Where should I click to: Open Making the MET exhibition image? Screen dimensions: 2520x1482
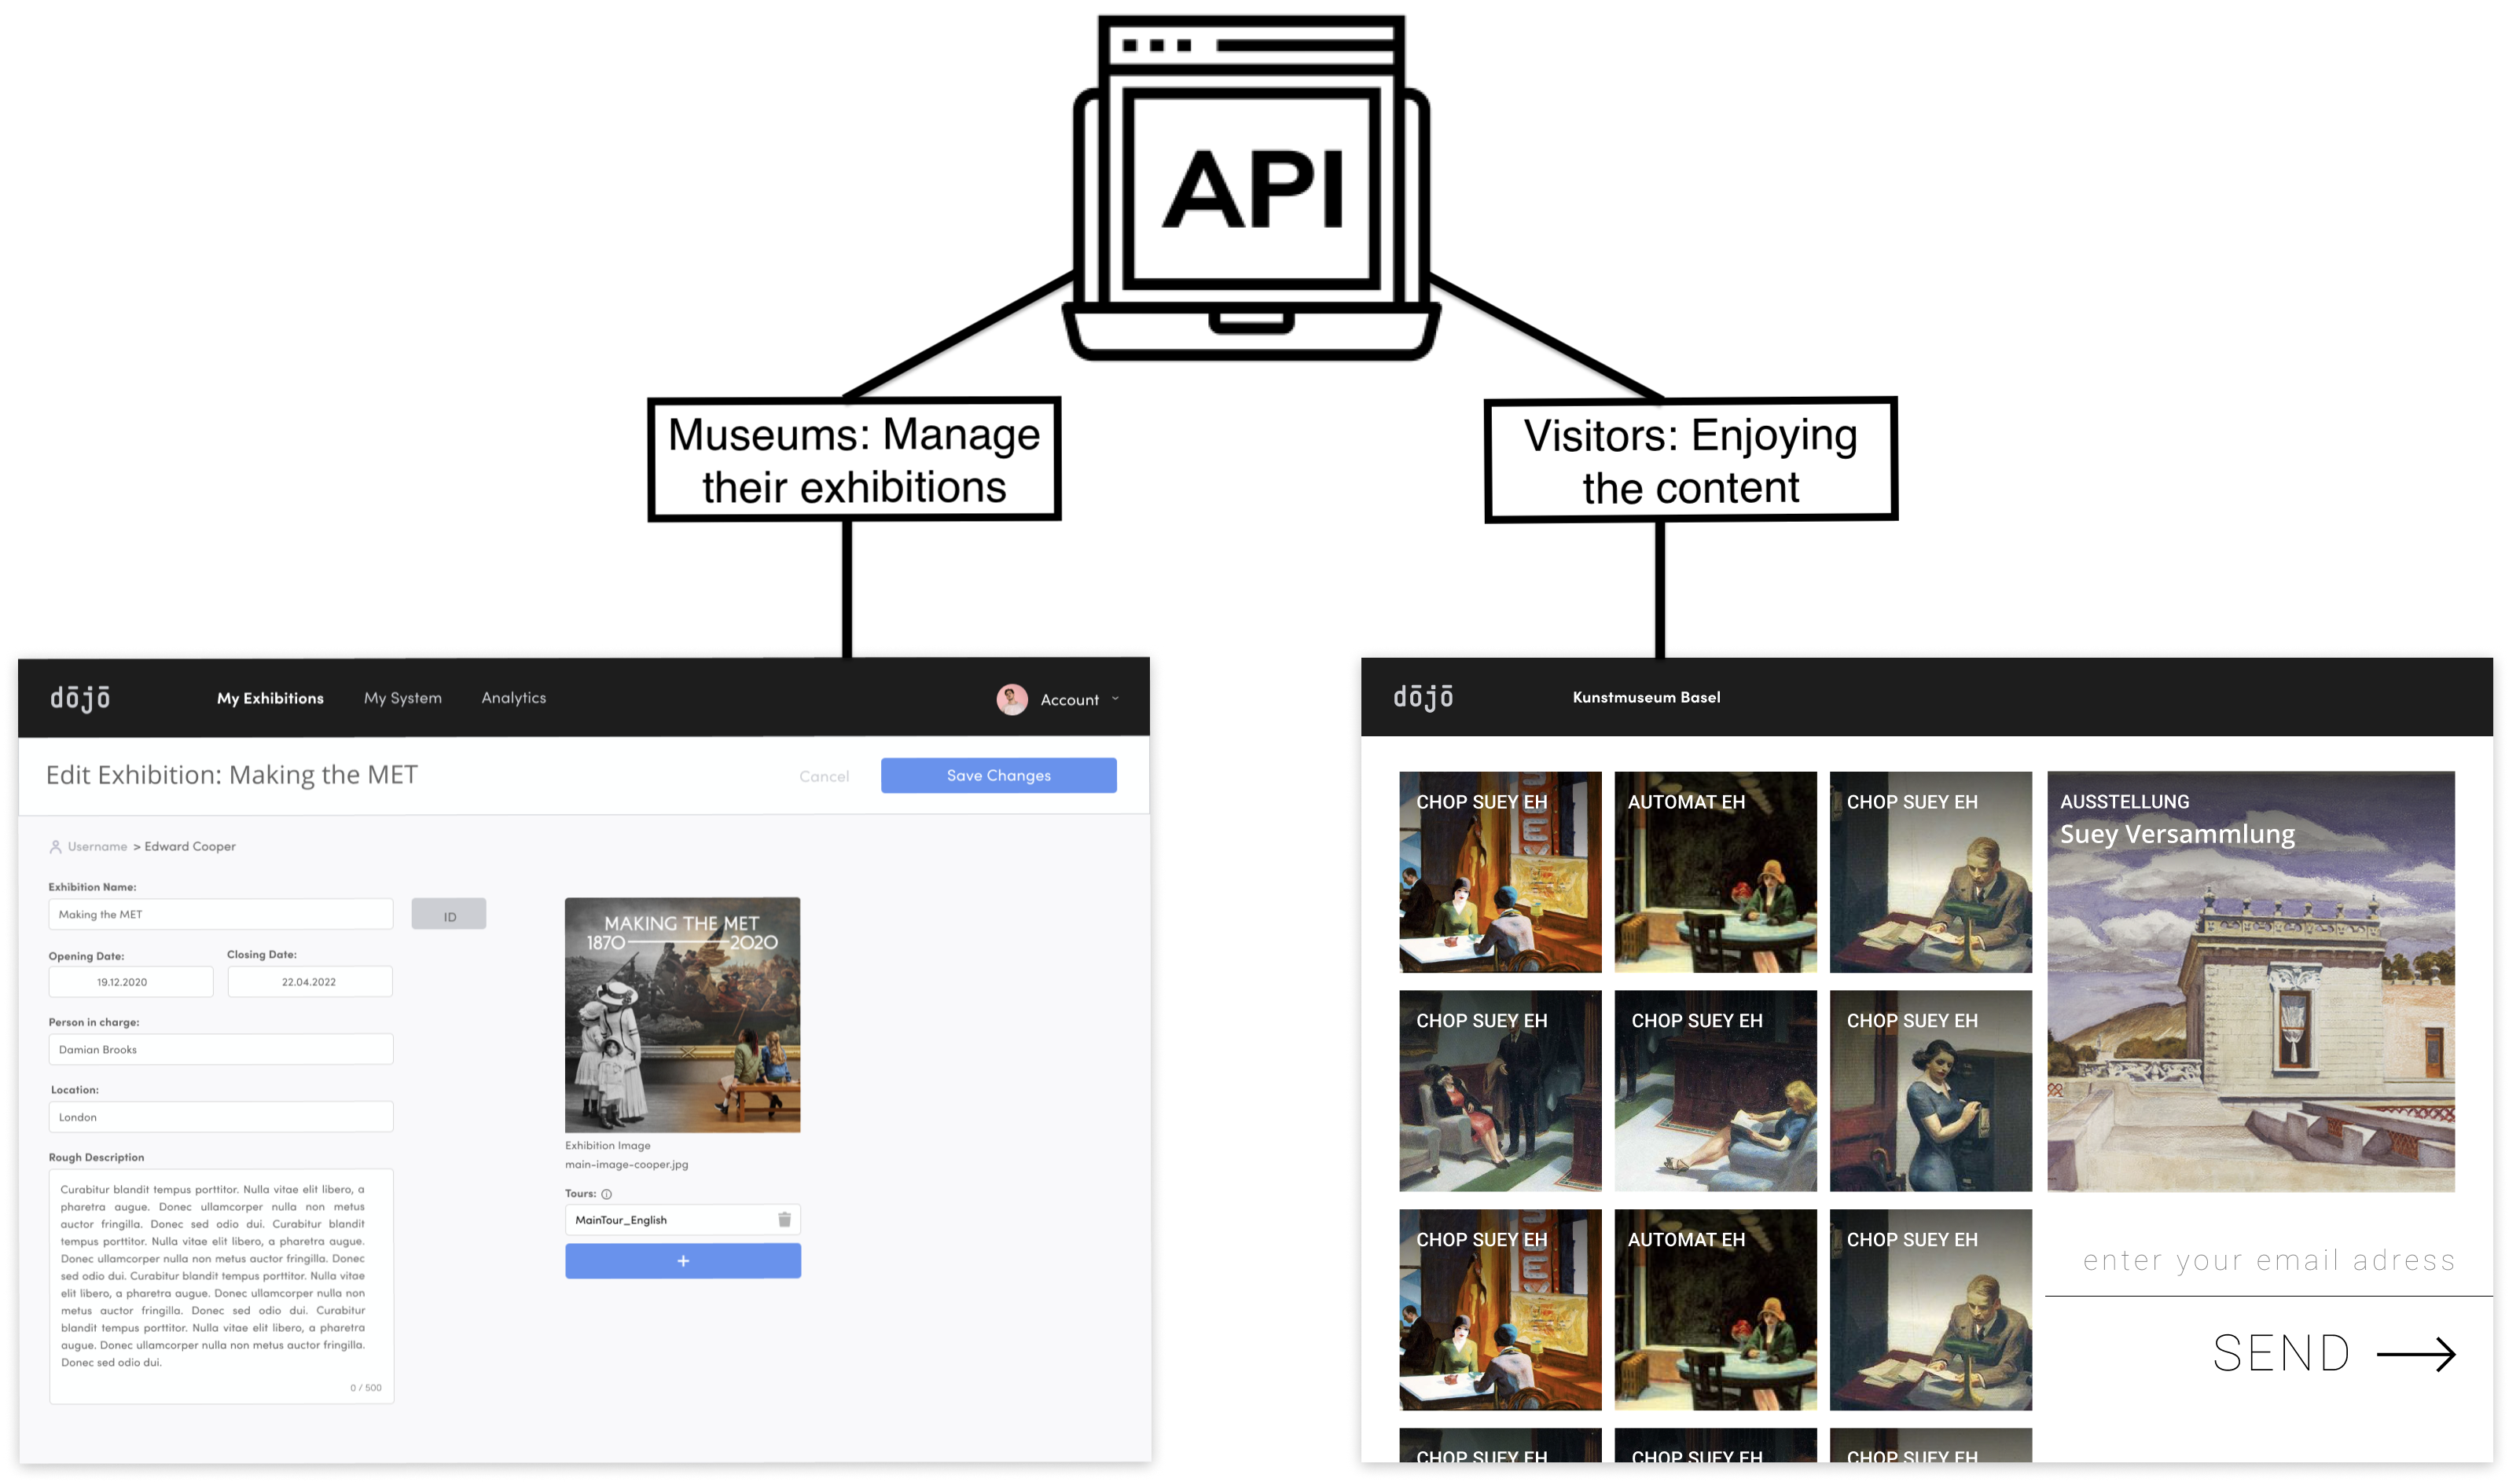682,1014
